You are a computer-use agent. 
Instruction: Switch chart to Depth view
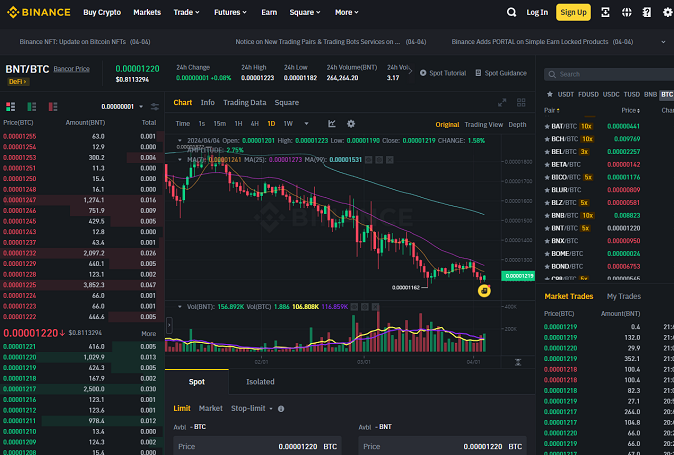[x=517, y=125]
